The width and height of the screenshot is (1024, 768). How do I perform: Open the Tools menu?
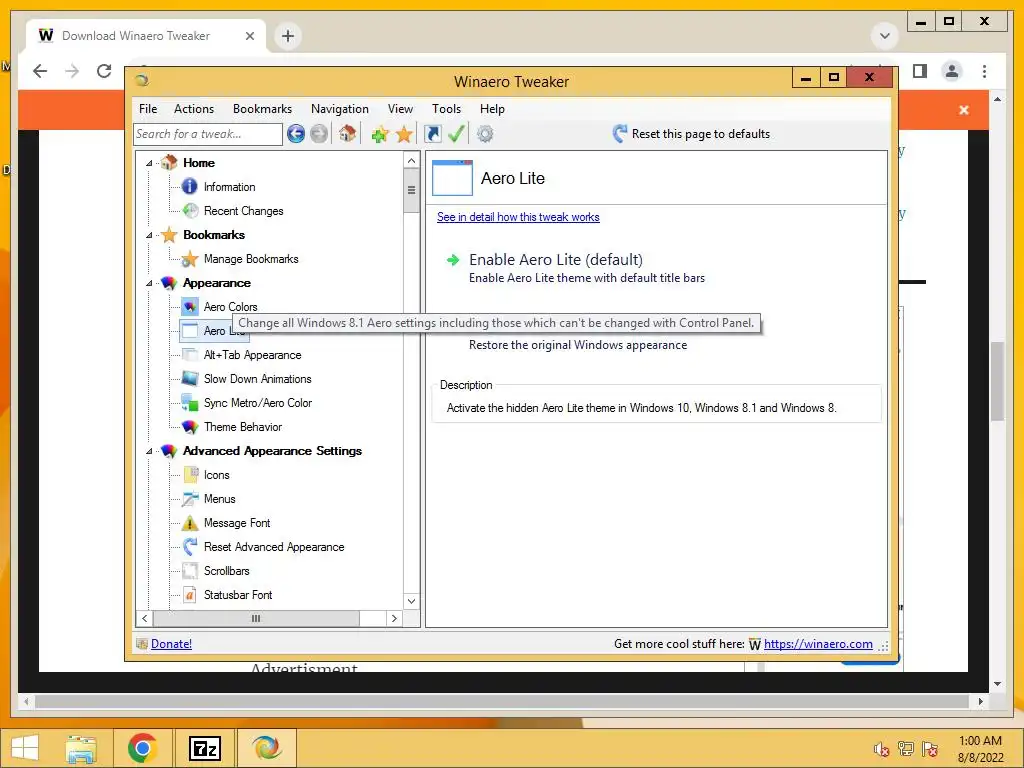pos(447,109)
